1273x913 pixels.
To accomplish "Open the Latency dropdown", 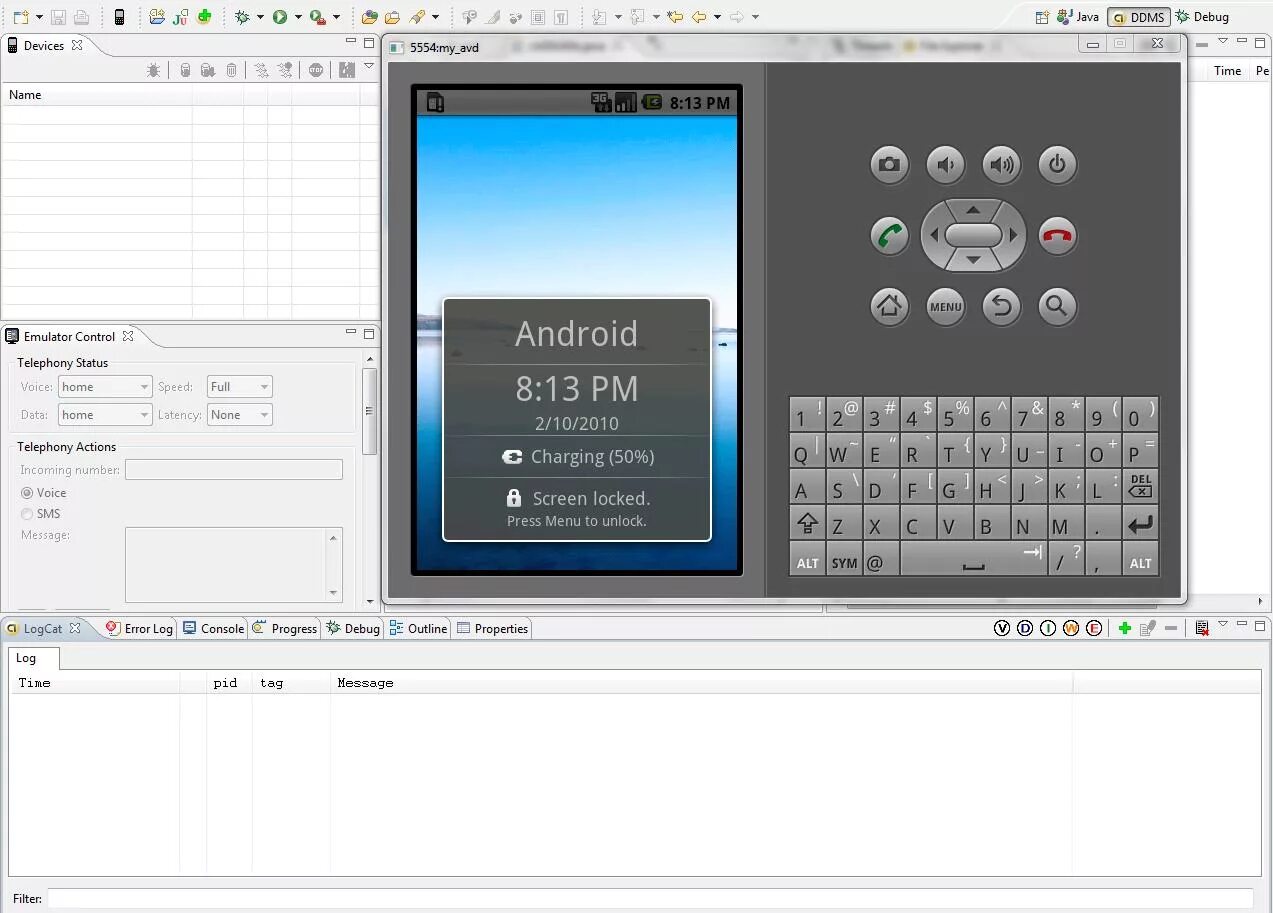I will (239, 415).
